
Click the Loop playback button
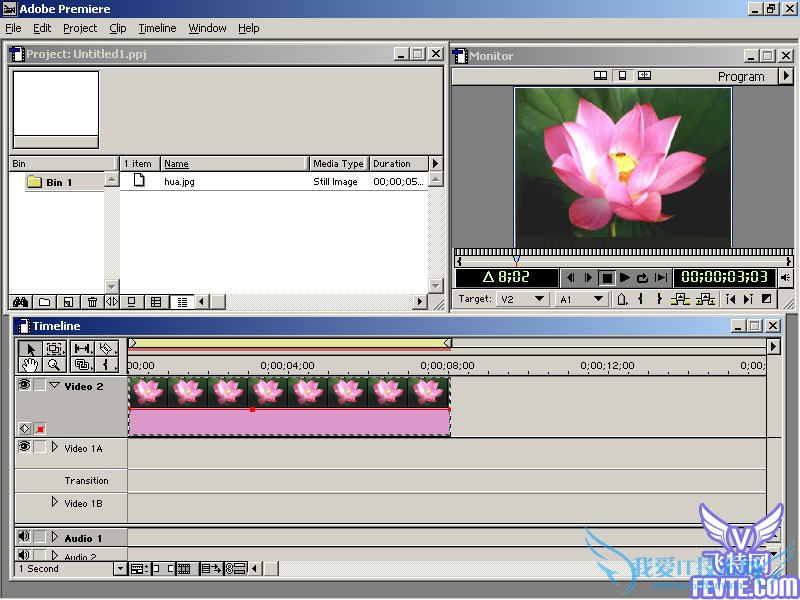tap(642, 278)
